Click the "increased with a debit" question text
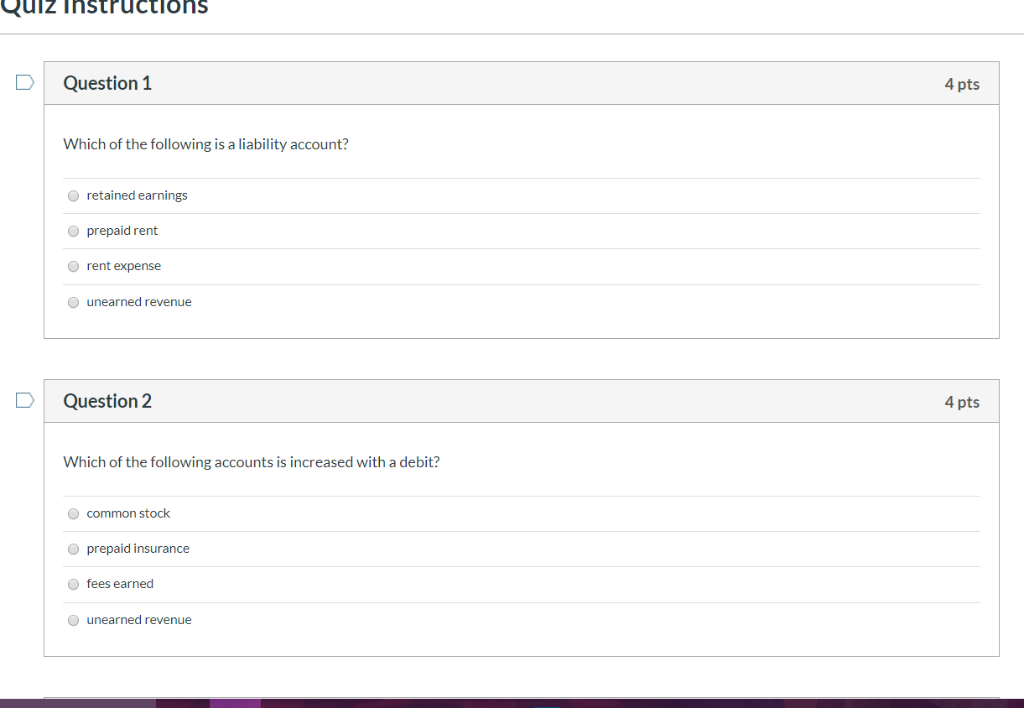 pyautogui.click(x=251, y=462)
